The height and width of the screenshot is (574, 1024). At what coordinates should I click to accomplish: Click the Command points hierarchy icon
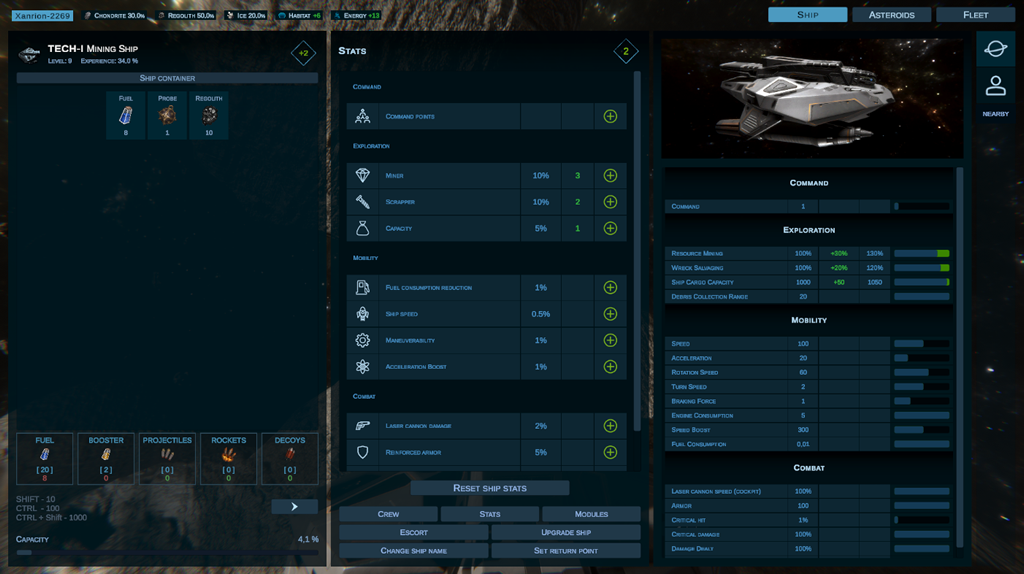pyautogui.click(x=362, y=116)
